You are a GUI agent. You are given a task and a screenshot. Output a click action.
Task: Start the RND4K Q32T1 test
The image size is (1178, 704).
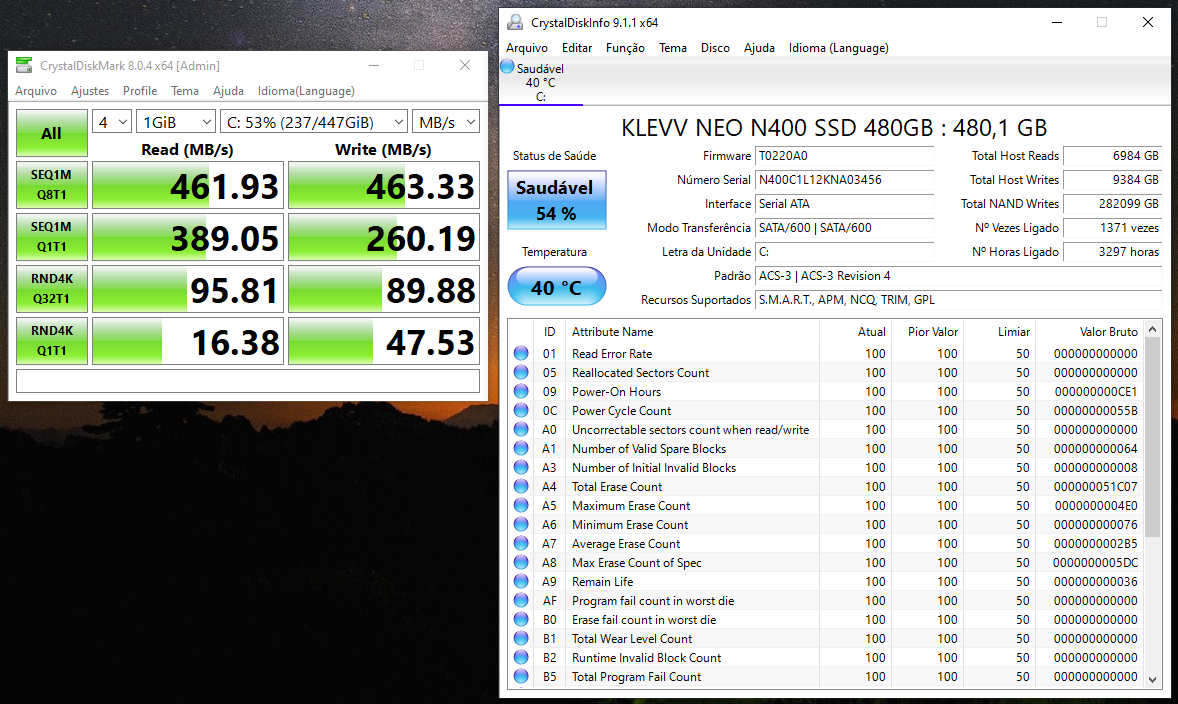point(52,289)
